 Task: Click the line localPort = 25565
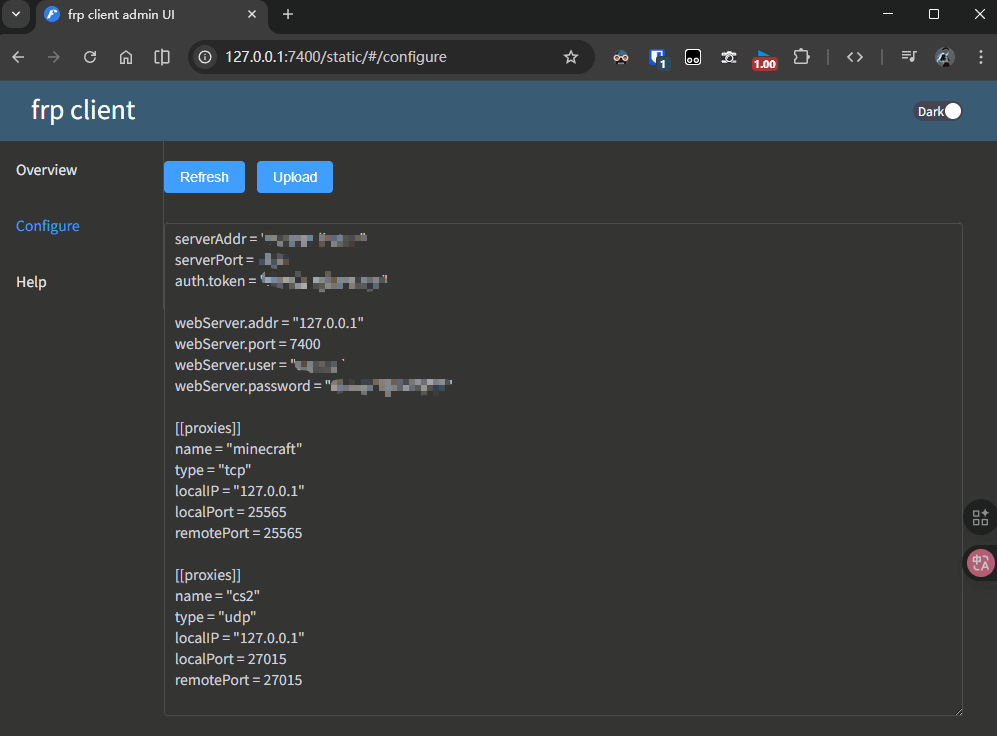point(231,512)
